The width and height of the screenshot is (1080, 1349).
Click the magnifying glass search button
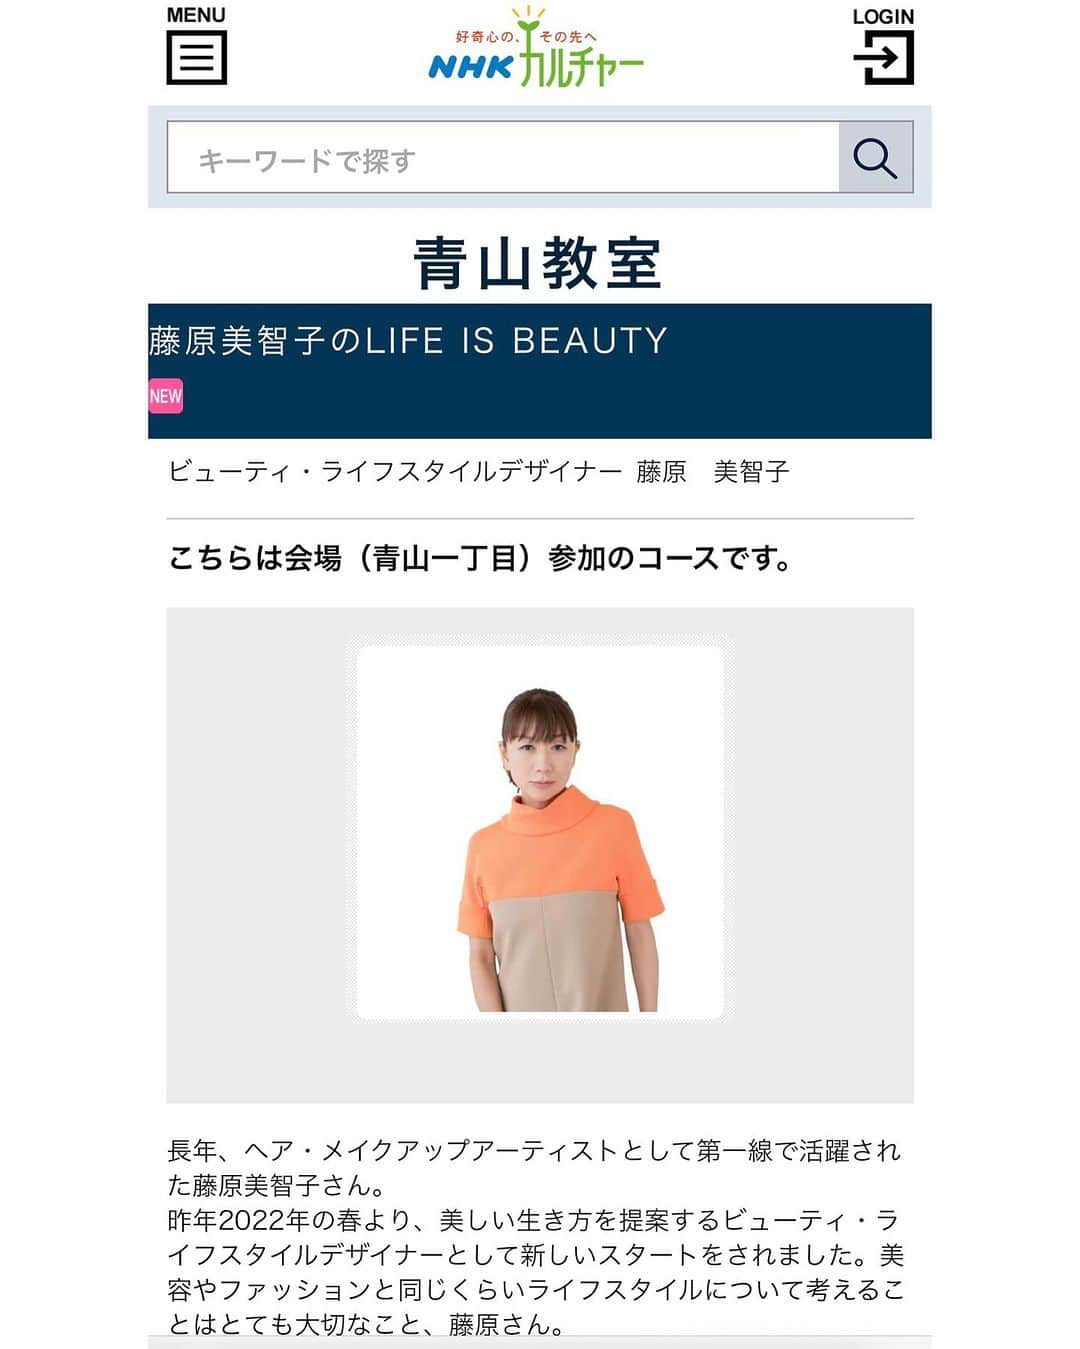click(x=875, y=157)
